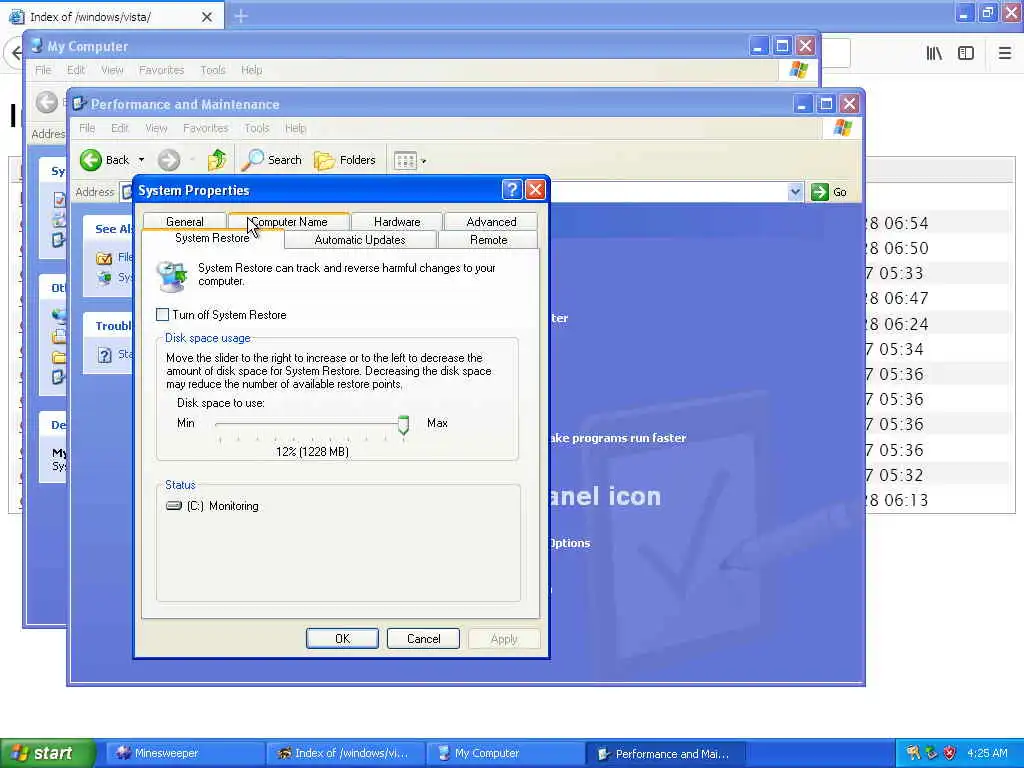Click the programs run faster task link
This screenshot has height=768, width=1024.
coord(618,438)
